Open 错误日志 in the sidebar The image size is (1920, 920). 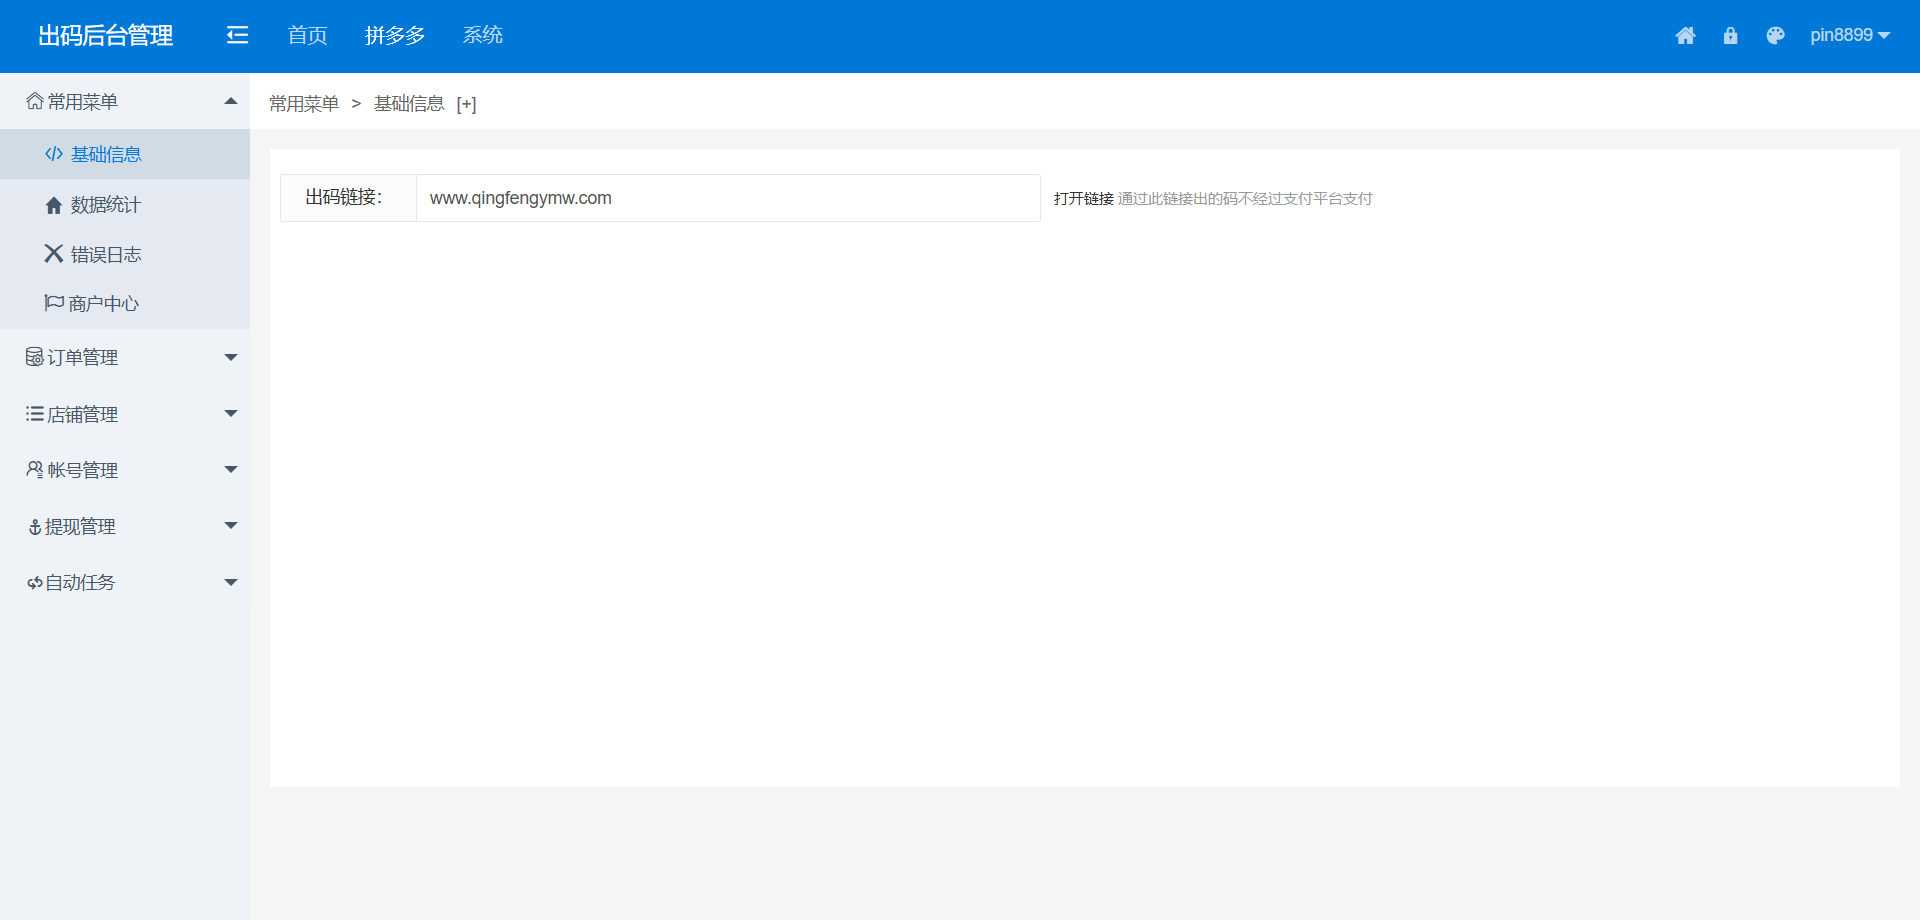tap(105, 255)
